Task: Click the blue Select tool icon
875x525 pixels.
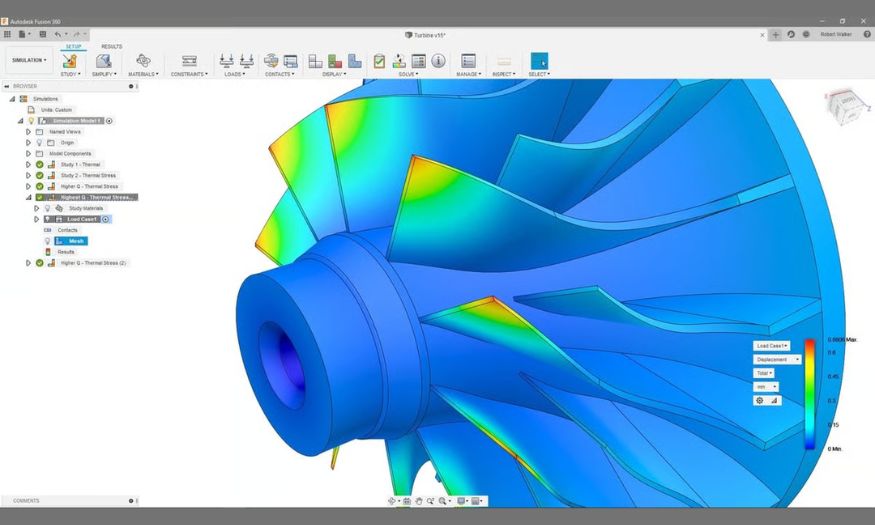Action: click(539, 61)
